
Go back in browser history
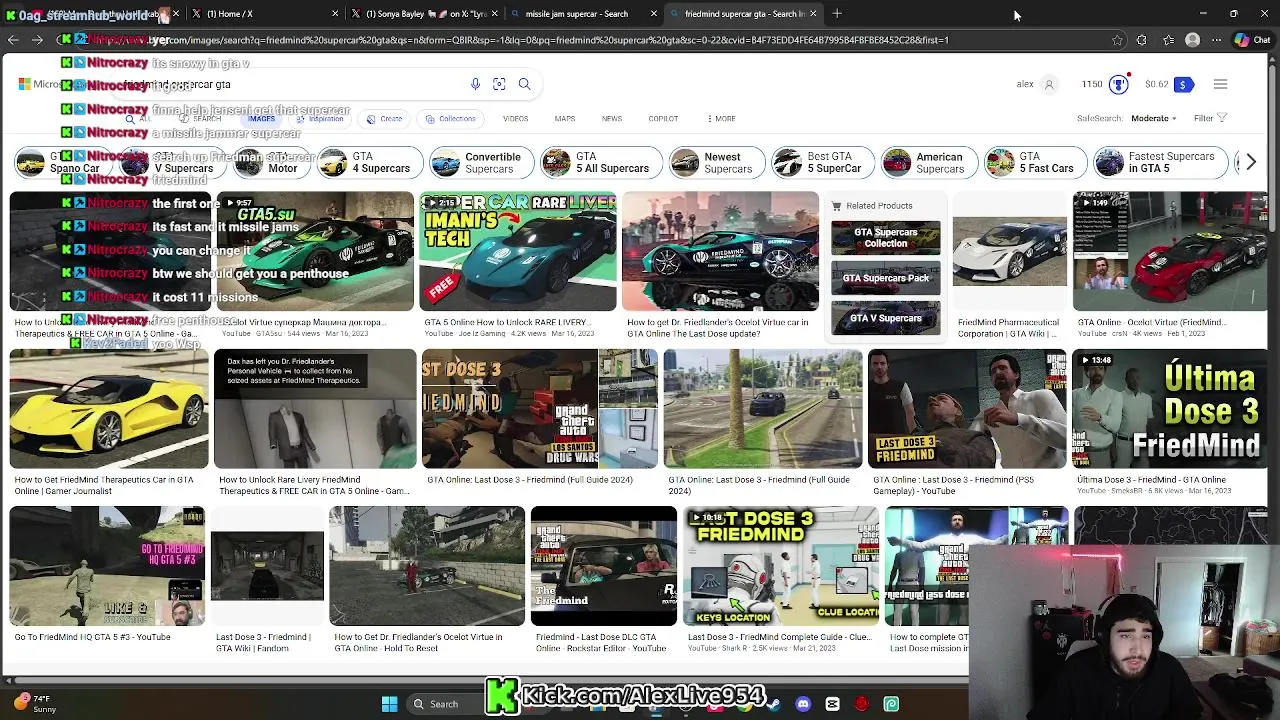(x=13, y=40)
